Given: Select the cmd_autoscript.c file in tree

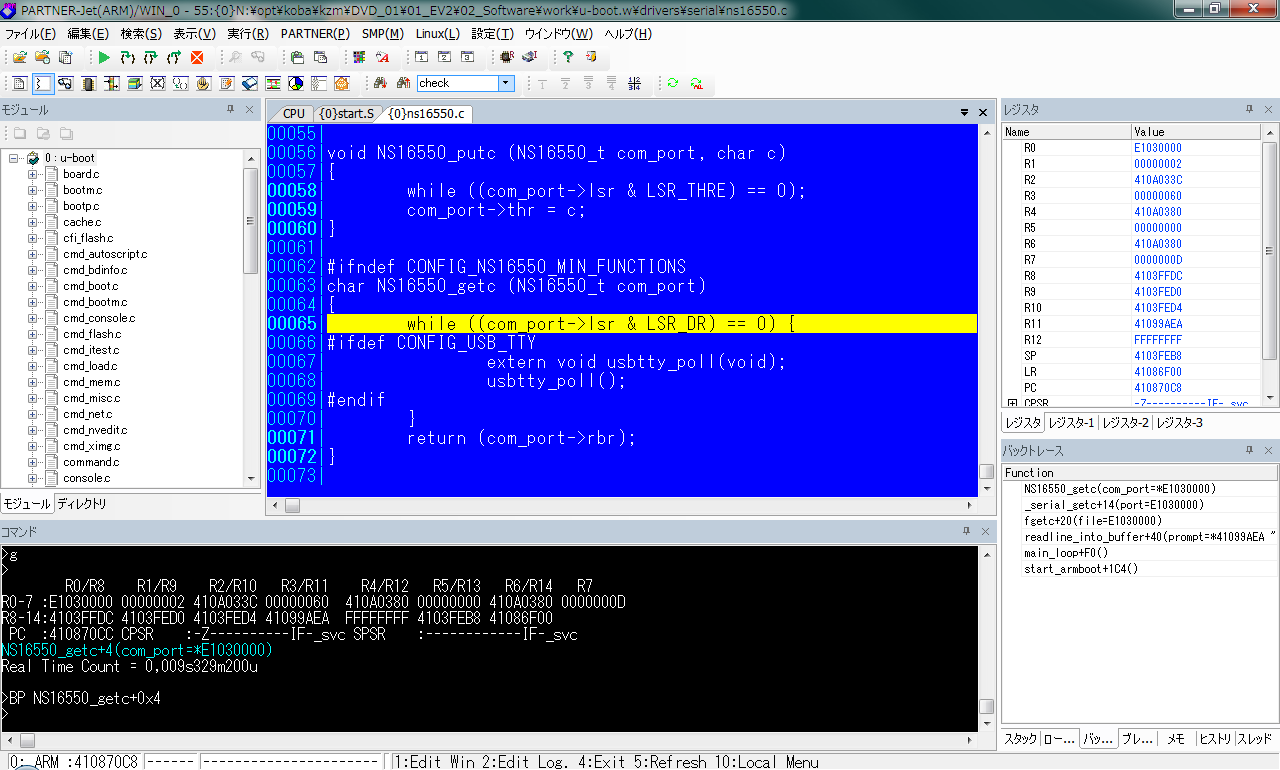Looking at the screenshot, I should (x=105, y=254).
